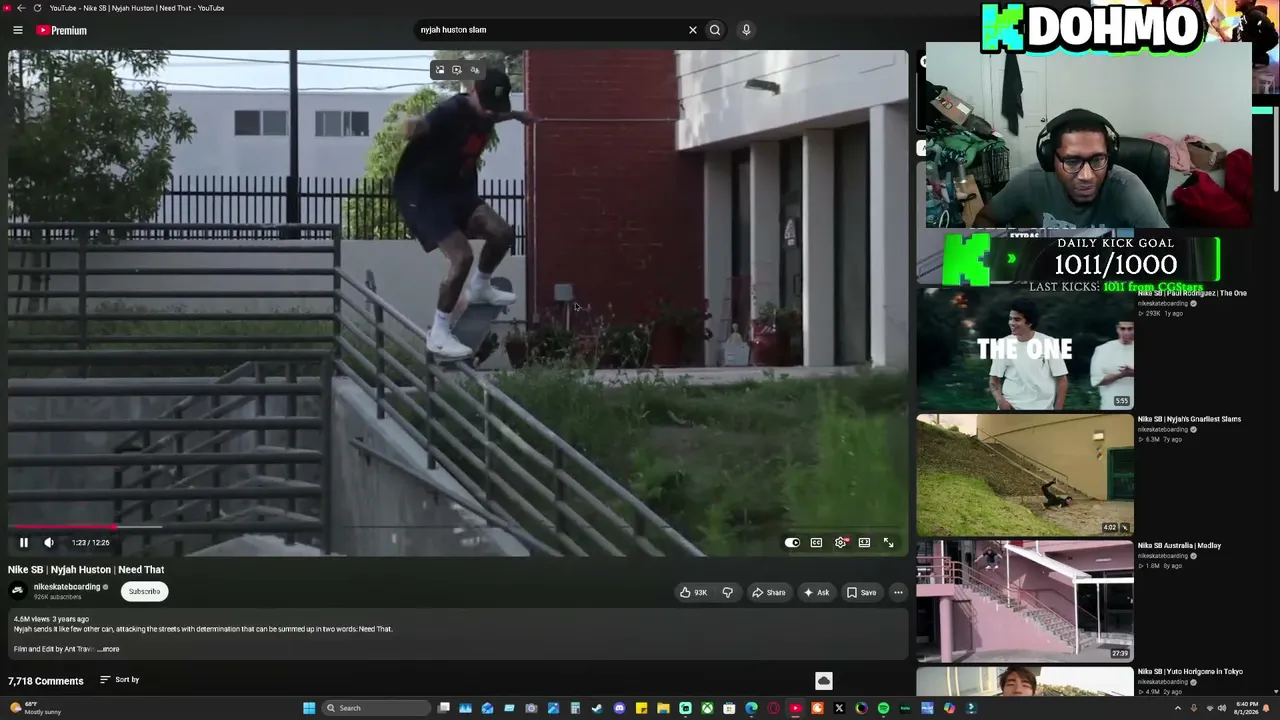Open nikeskateboarding channel name link

67,587
